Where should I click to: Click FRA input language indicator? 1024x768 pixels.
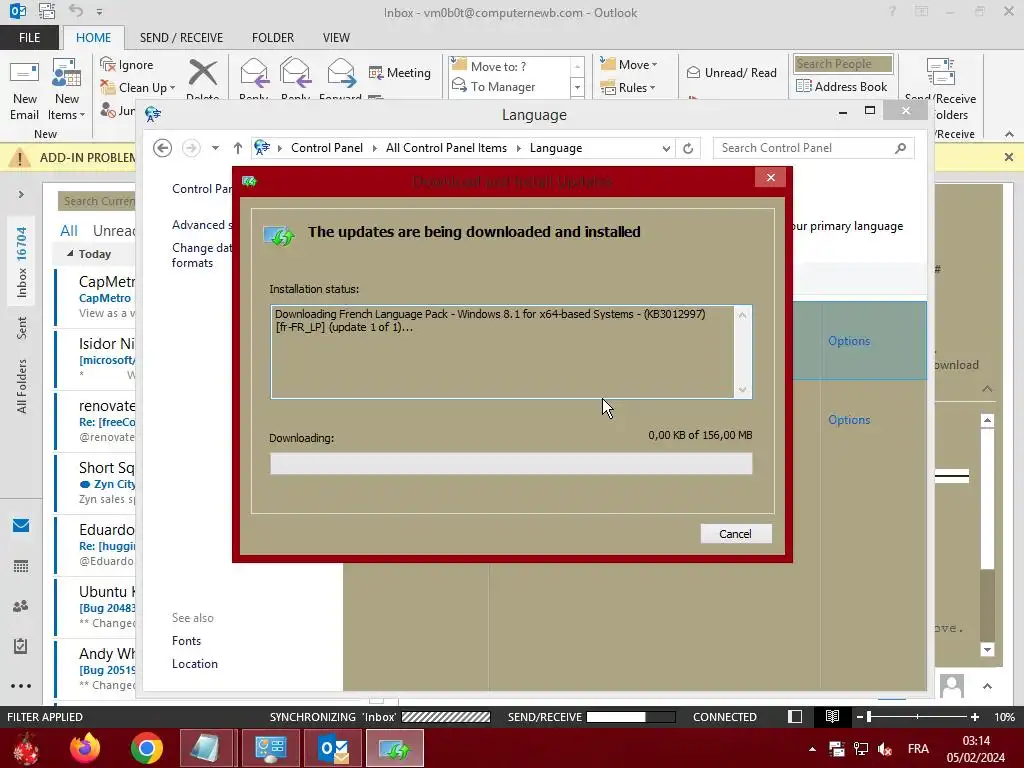(918, 749)
